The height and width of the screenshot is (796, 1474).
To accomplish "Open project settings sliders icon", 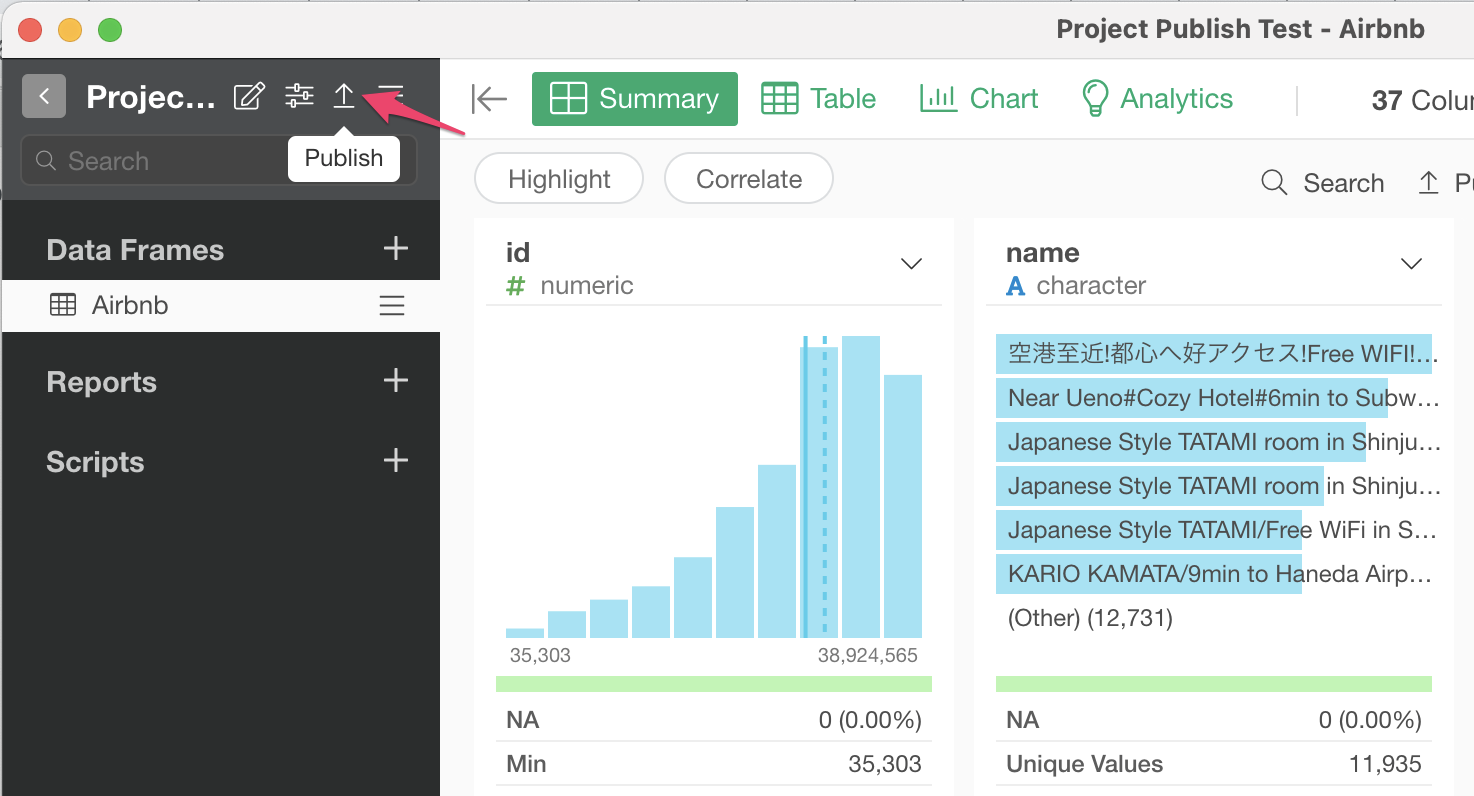I will pyautogui.click(x=299, y=96).
